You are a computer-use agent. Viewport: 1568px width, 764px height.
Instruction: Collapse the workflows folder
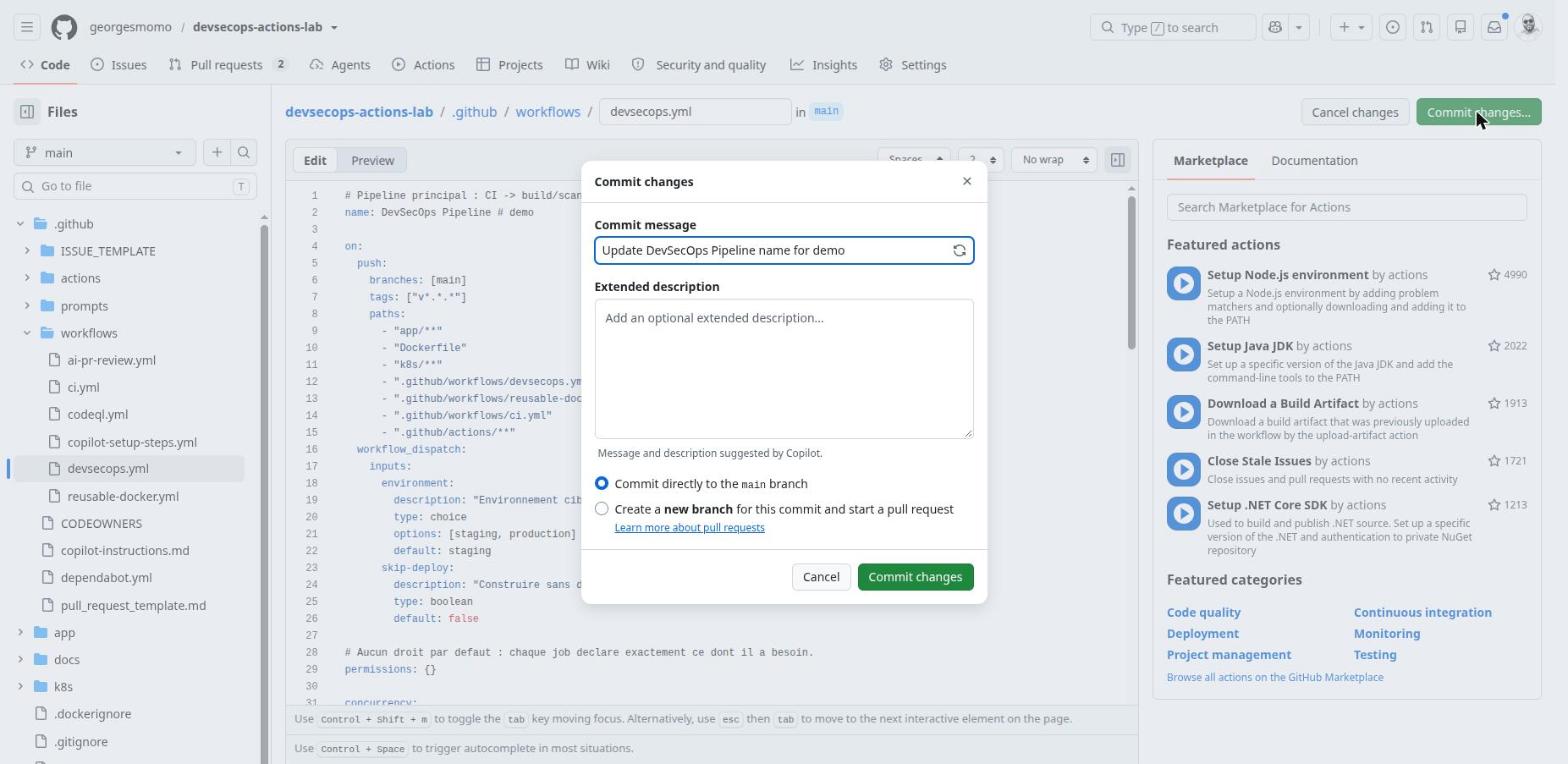click(x=27, y=333)
